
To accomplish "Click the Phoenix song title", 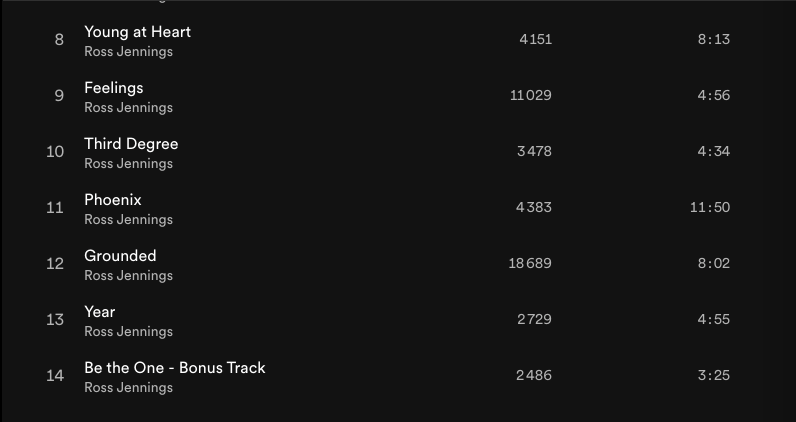I will 113,200.
